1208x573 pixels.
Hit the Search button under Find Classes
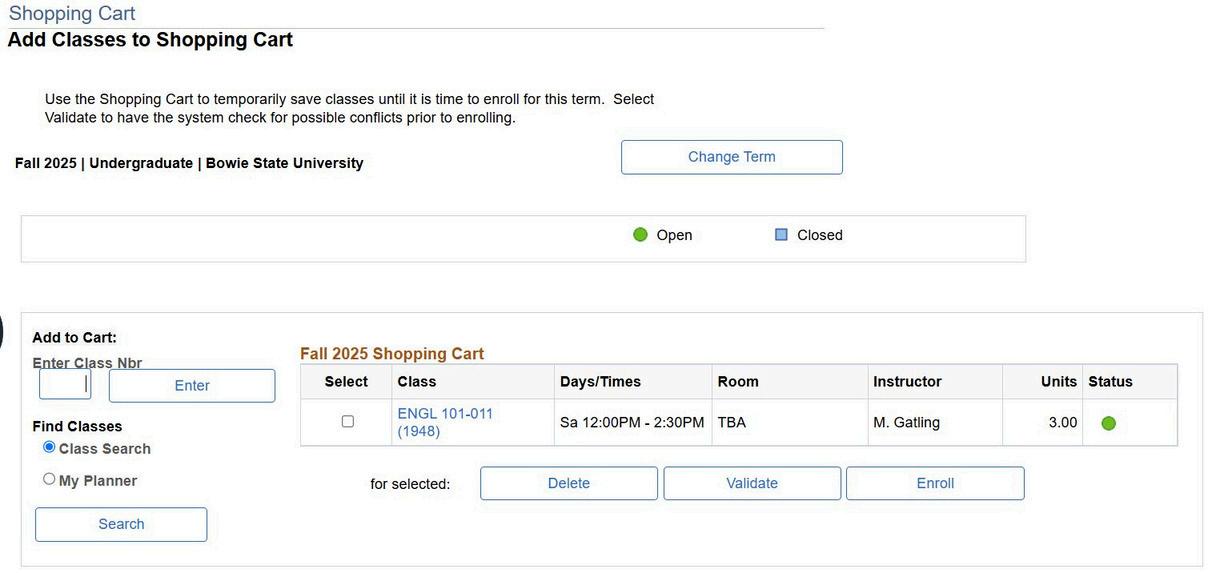tap(121, 524)
